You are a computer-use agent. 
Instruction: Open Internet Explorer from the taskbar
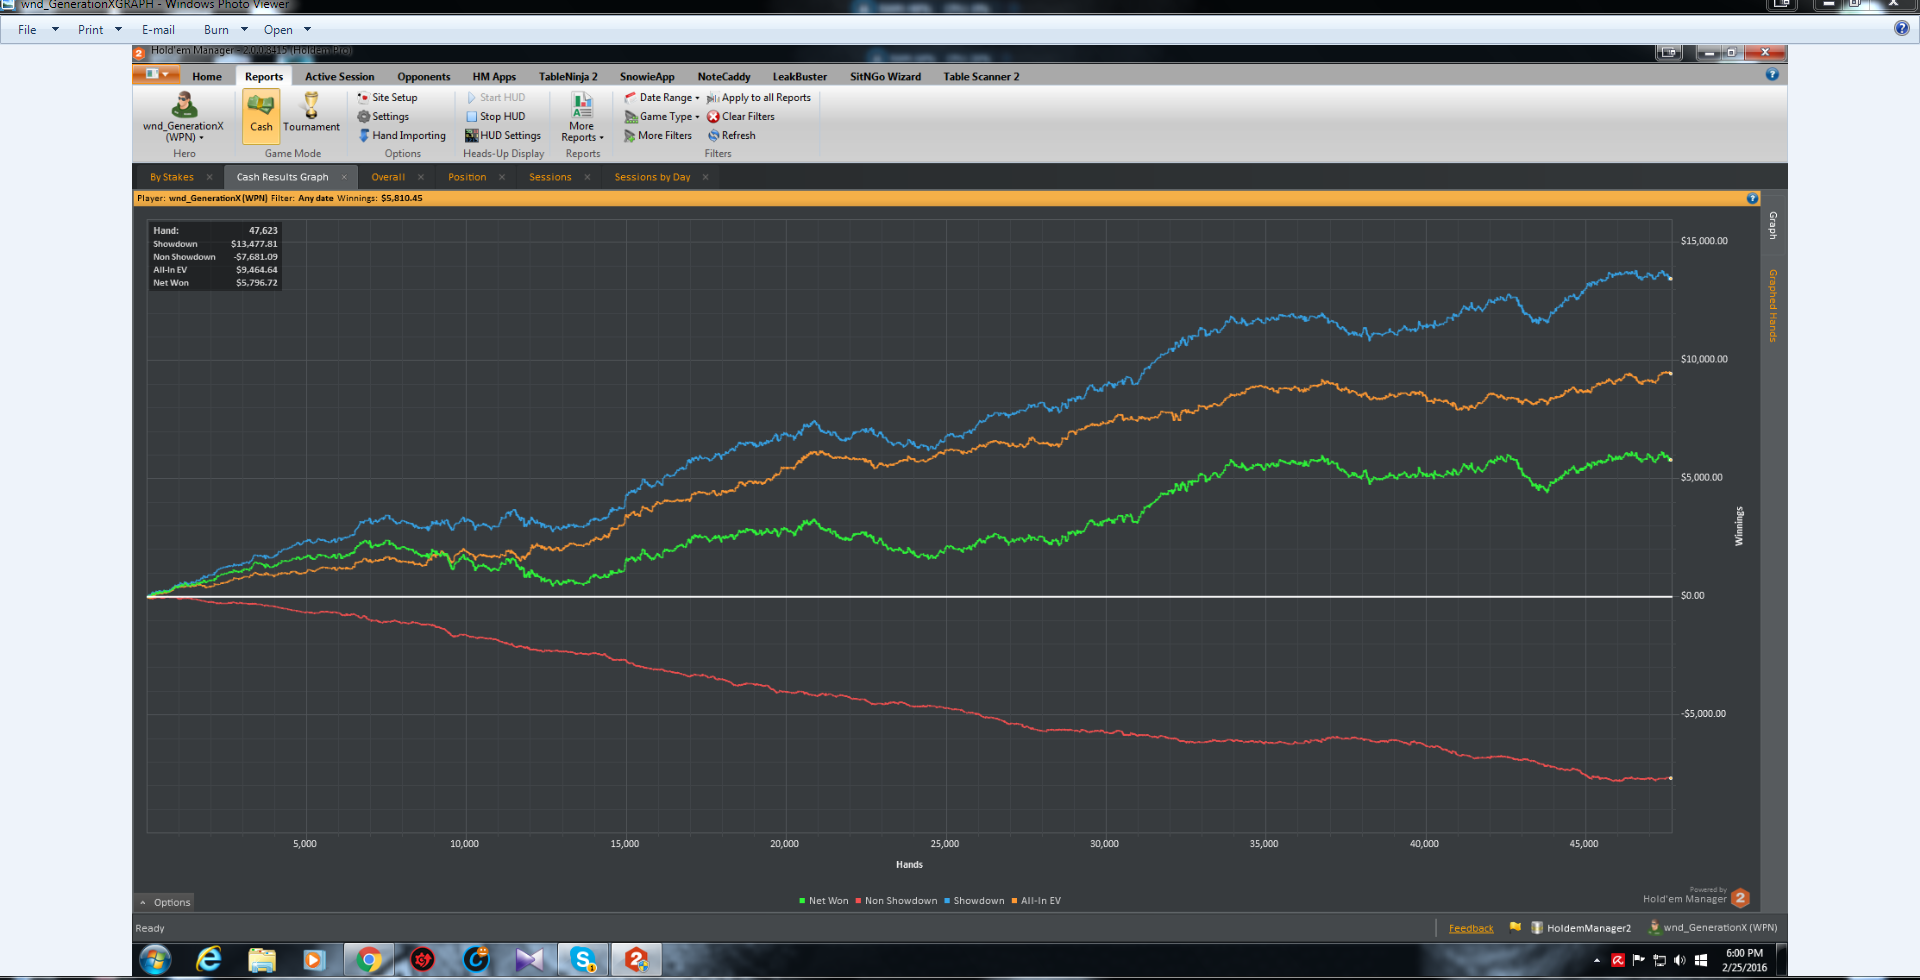pyautogui.click(x=208, y=960)
